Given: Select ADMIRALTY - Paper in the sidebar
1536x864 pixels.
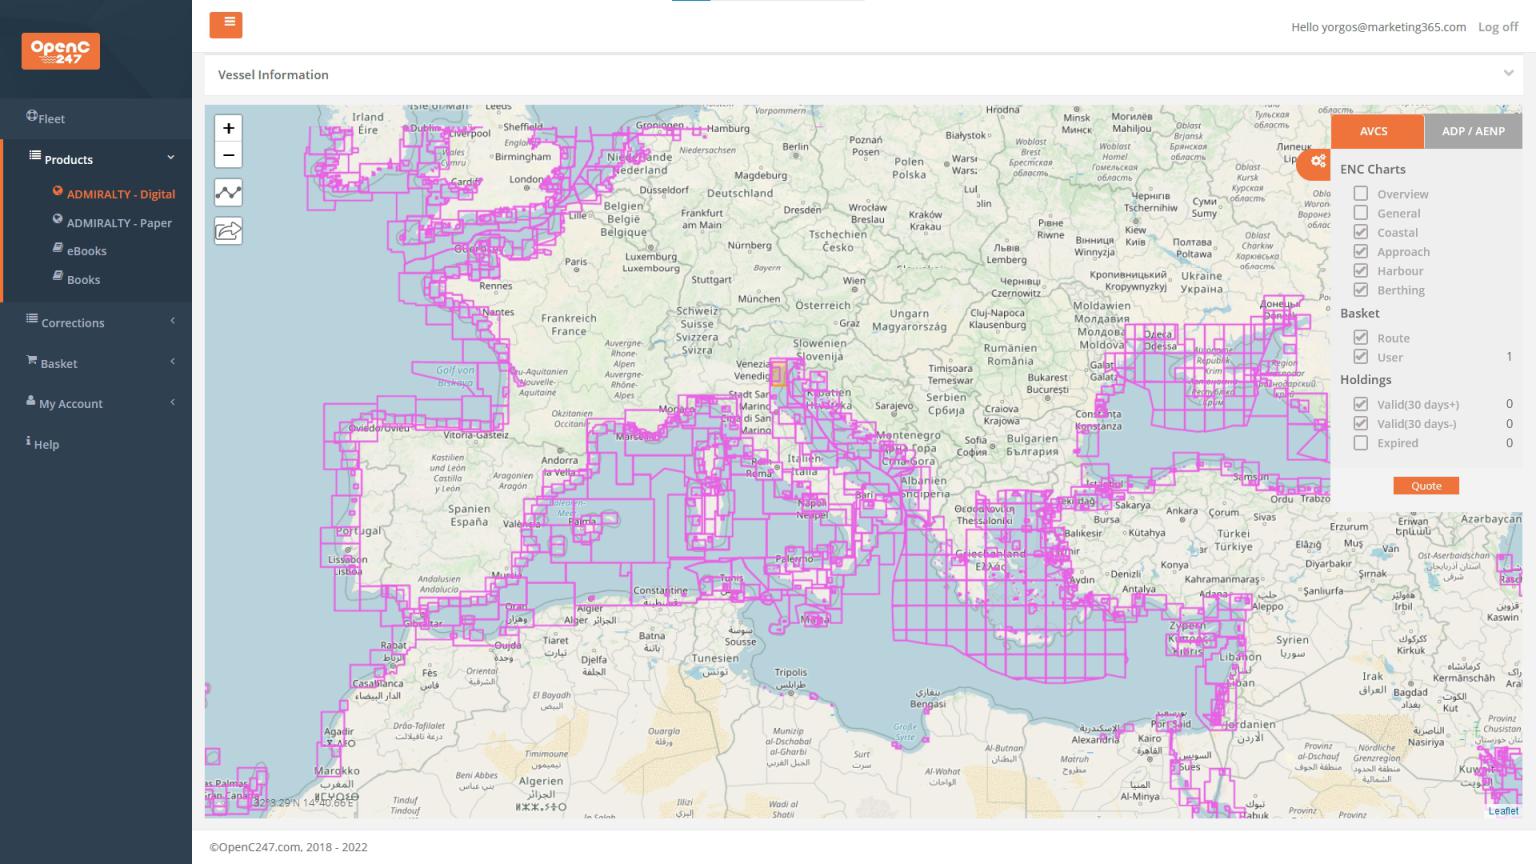Looking at the screenshot, I should [119, 222].
